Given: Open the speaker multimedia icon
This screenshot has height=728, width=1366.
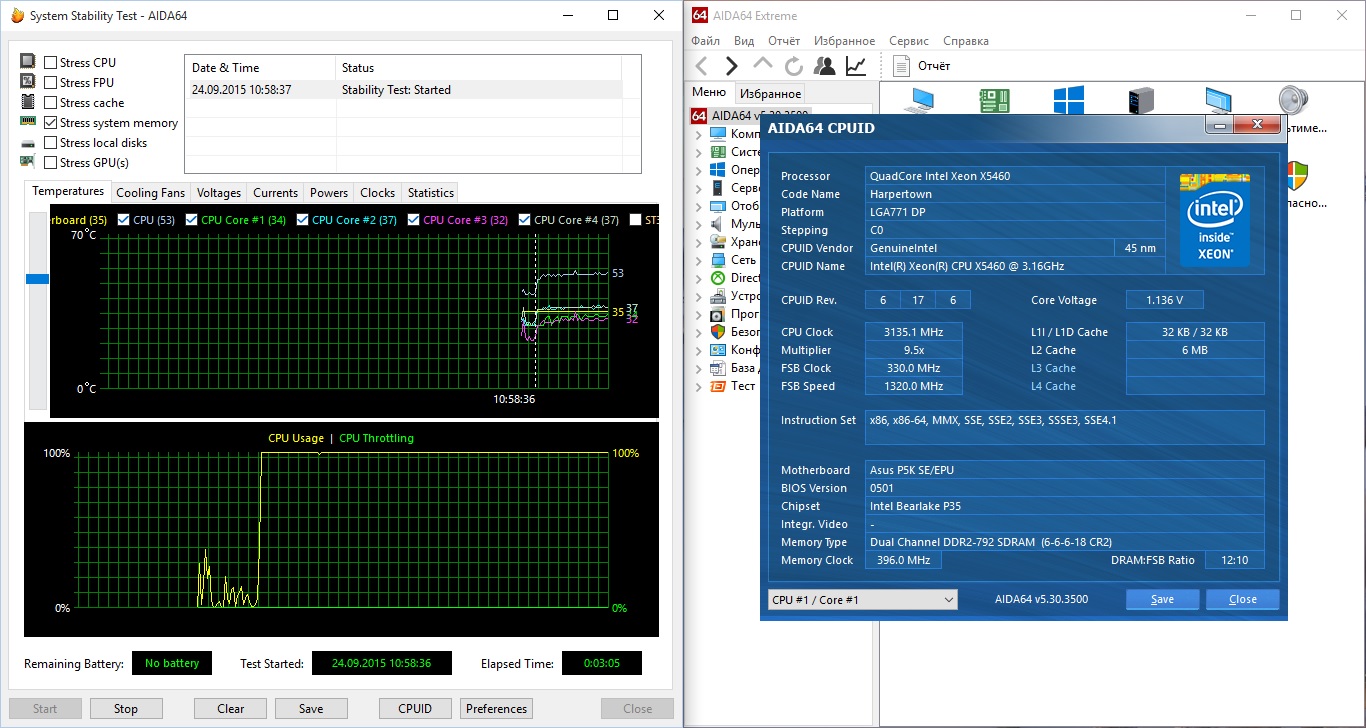Looking at the screenshot, I should [1295, 101].
